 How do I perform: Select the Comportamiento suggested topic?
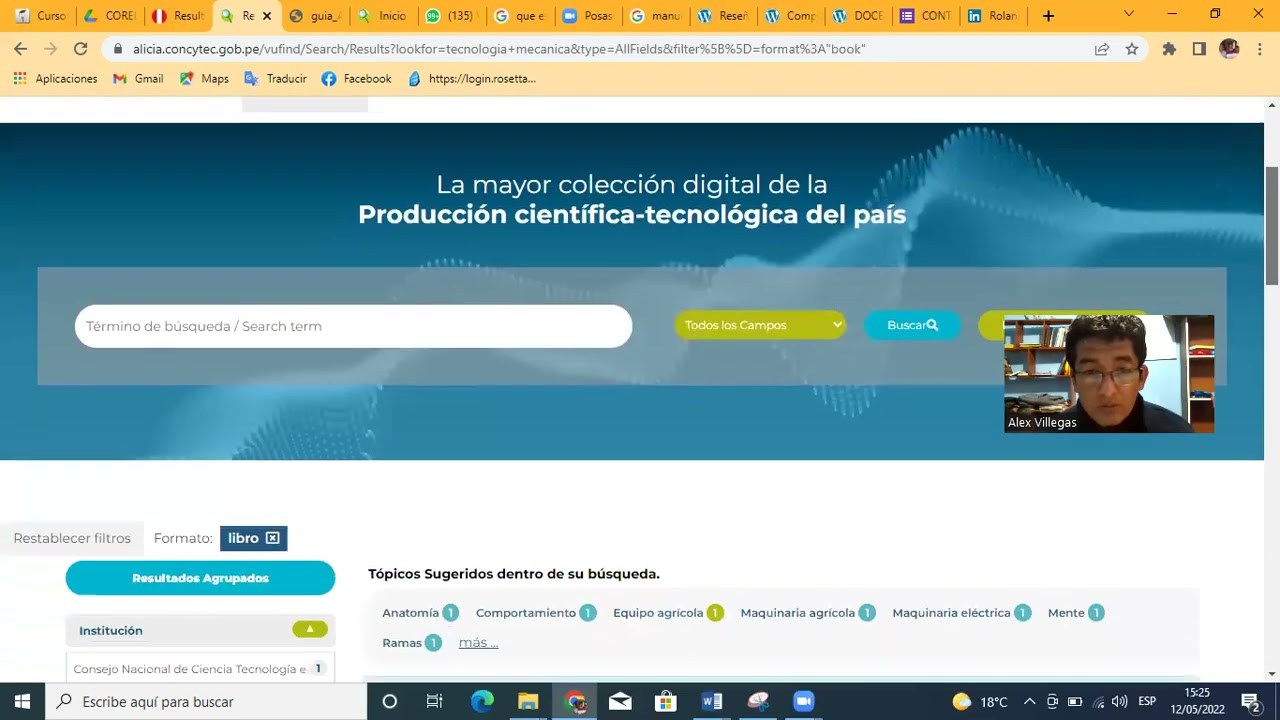(536, 613)
